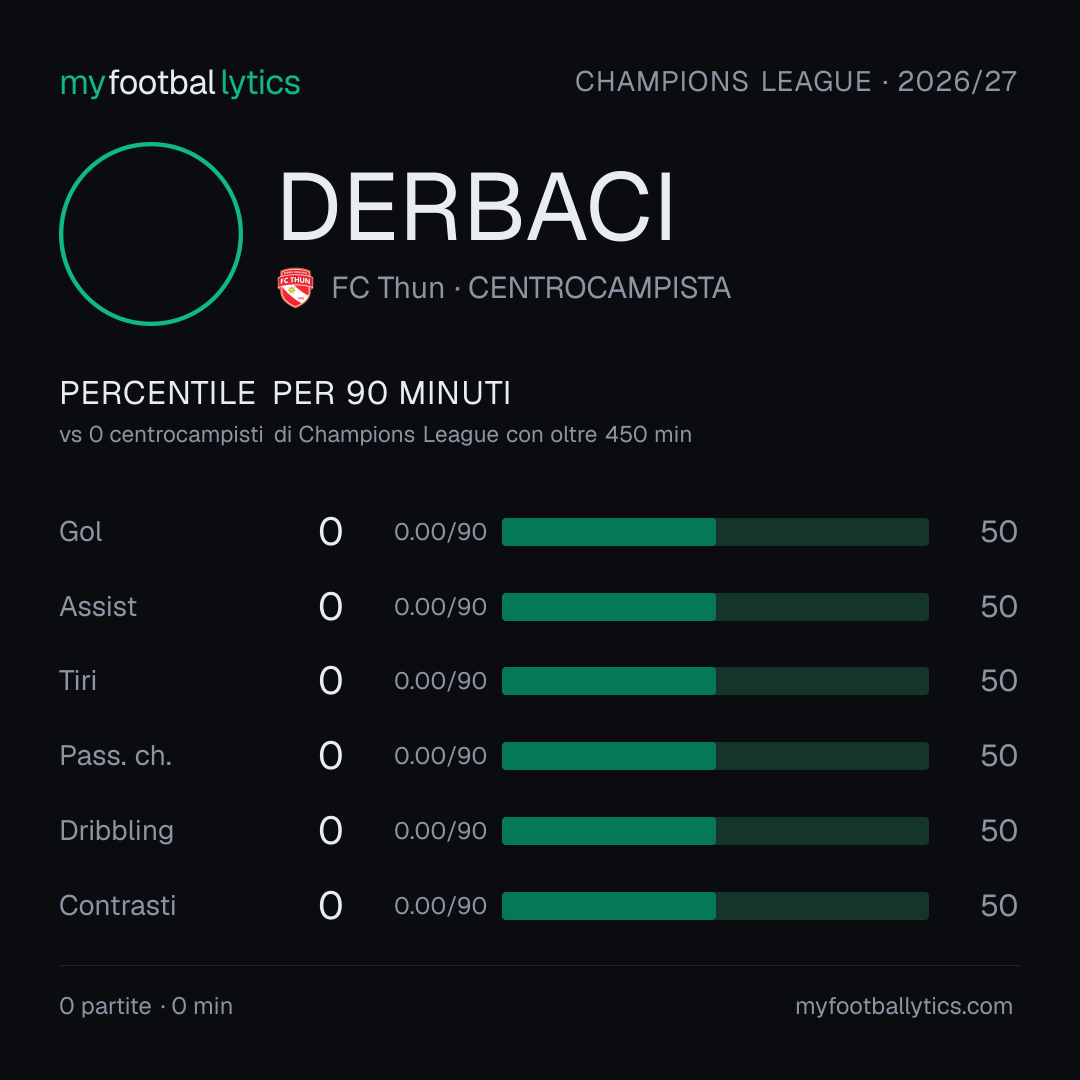
Task: Click the 0 partite 0 min footer text
Action: (146, 1006)
